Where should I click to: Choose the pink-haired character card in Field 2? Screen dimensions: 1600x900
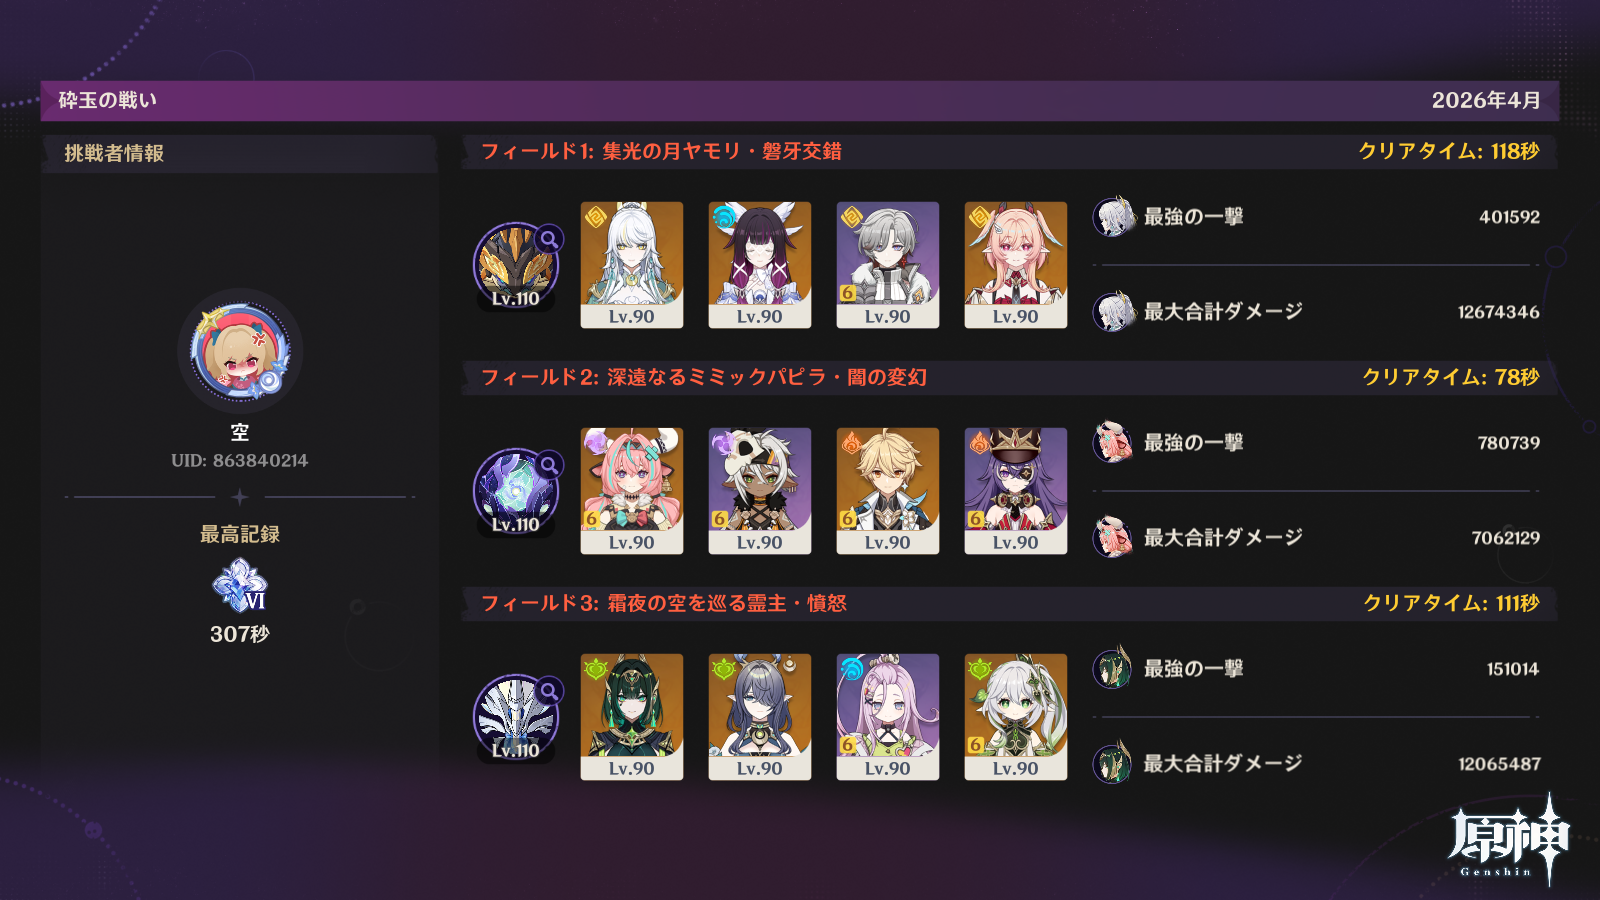[632, 491]
